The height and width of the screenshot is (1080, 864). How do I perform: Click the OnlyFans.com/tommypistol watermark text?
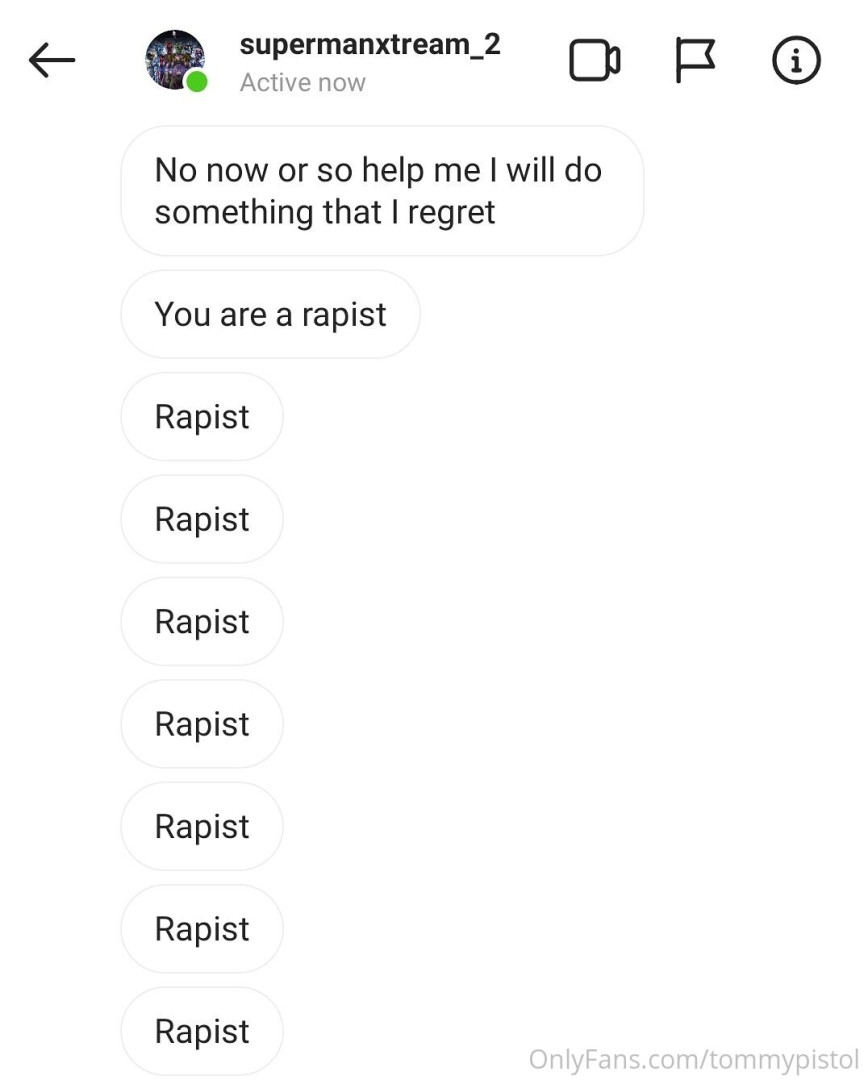[693, 1059]
